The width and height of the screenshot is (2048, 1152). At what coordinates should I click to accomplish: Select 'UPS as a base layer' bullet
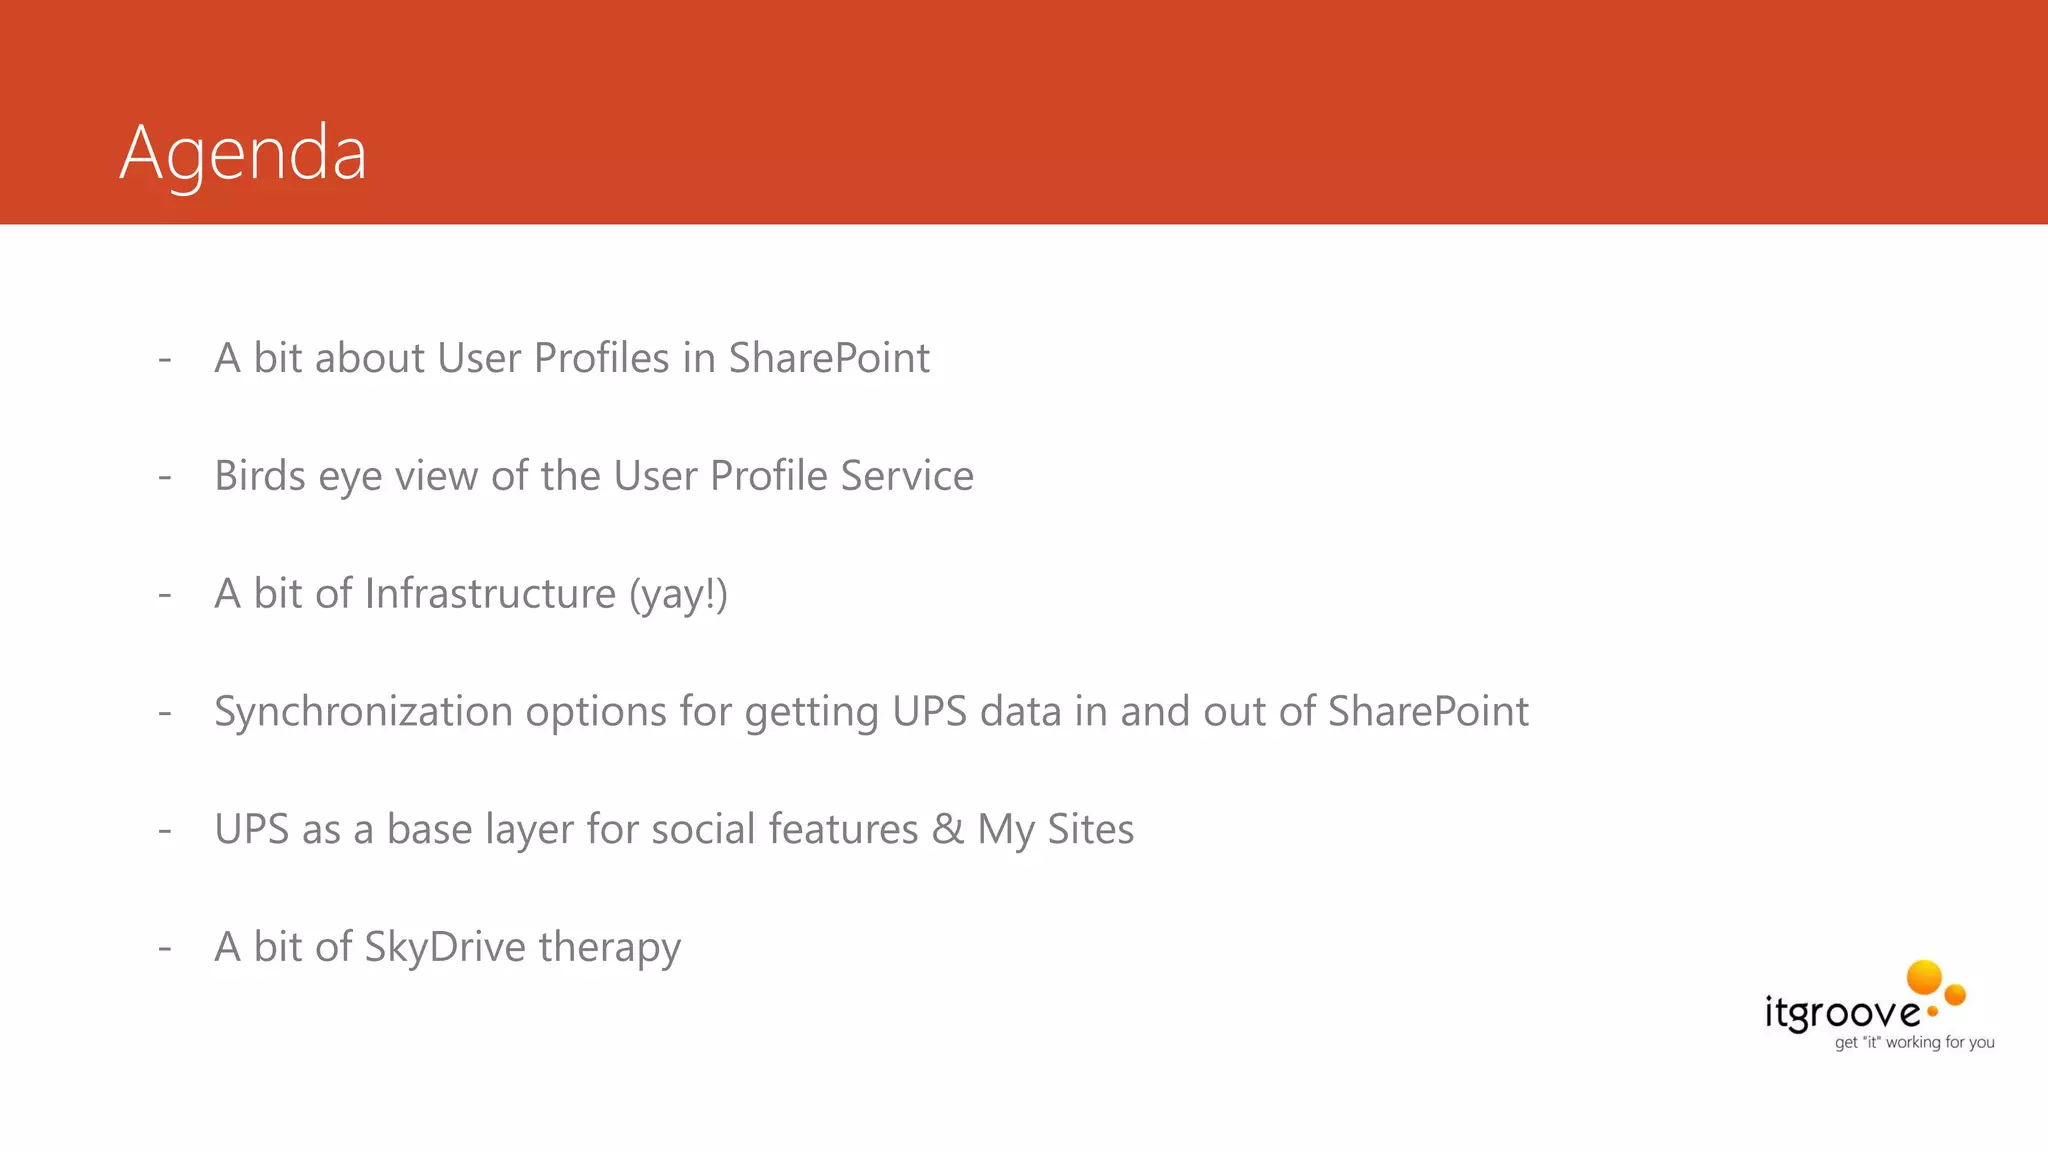[x=674, y=829]
